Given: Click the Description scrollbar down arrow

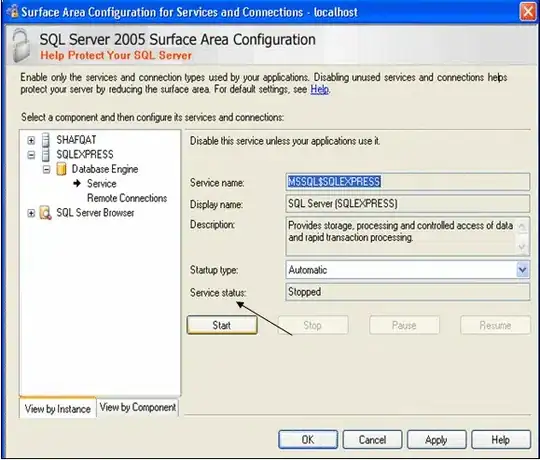Looking at the screenshot, I should point(522,247).
